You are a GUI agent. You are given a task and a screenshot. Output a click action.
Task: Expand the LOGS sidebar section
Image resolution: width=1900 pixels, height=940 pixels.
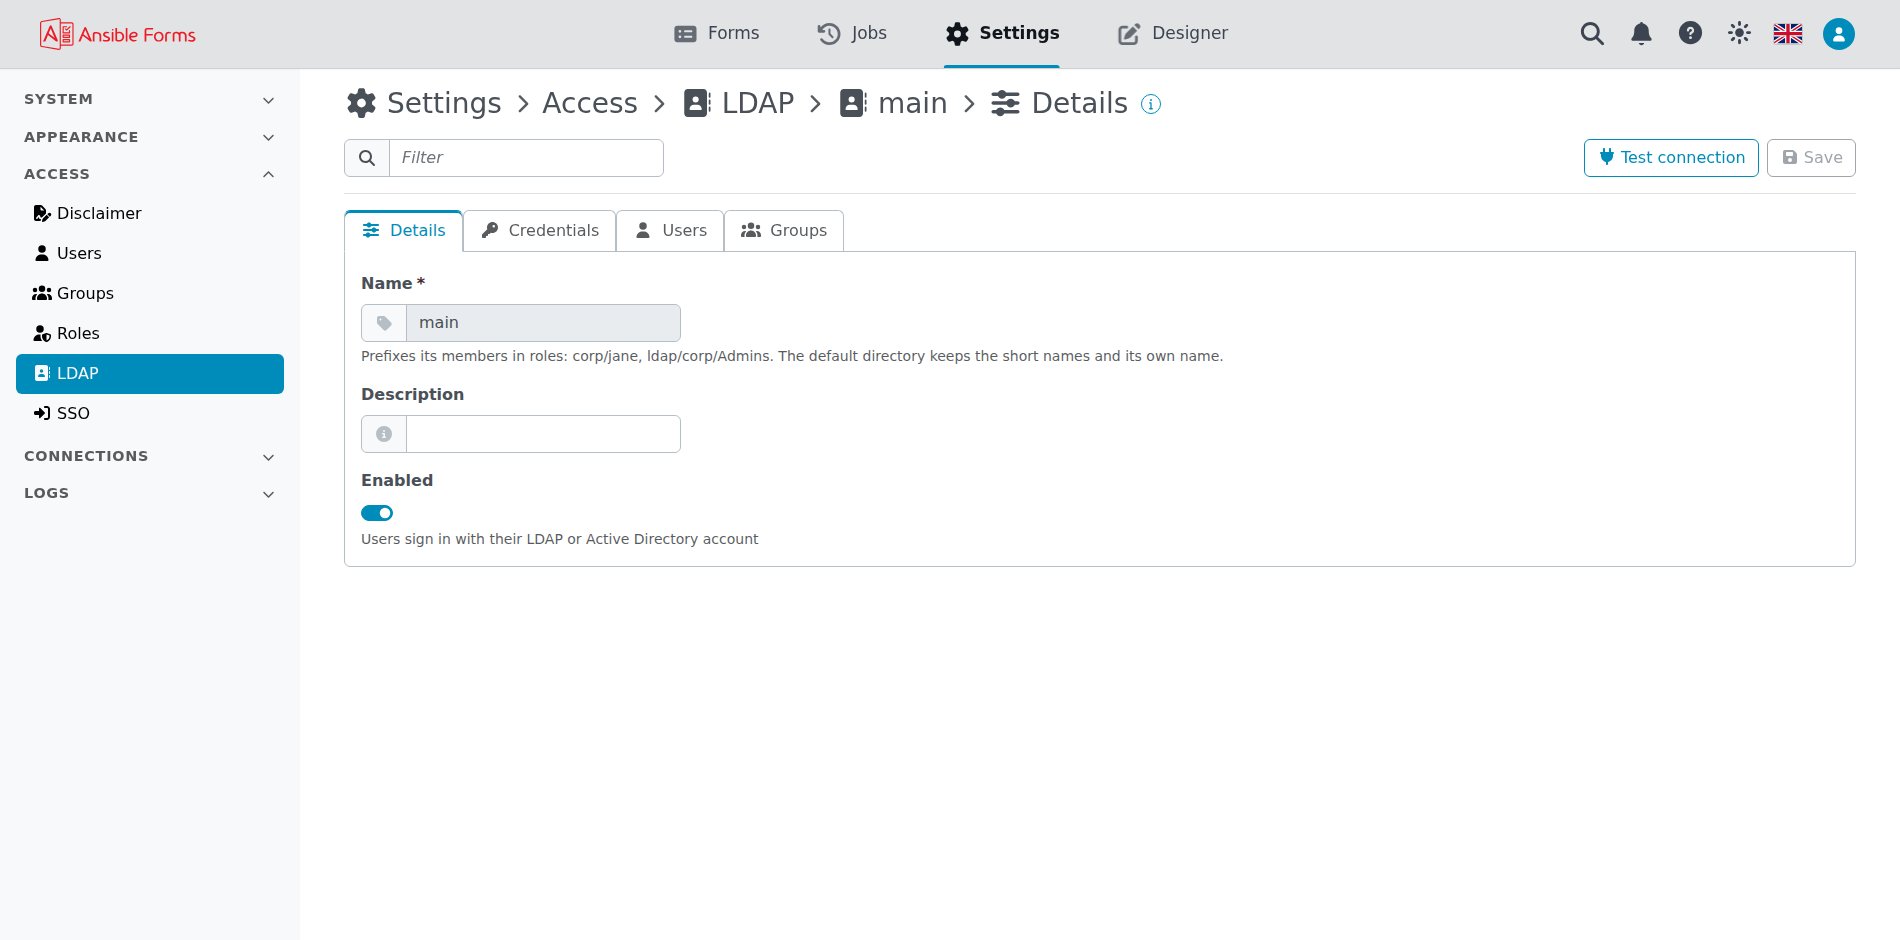[150, 493]
